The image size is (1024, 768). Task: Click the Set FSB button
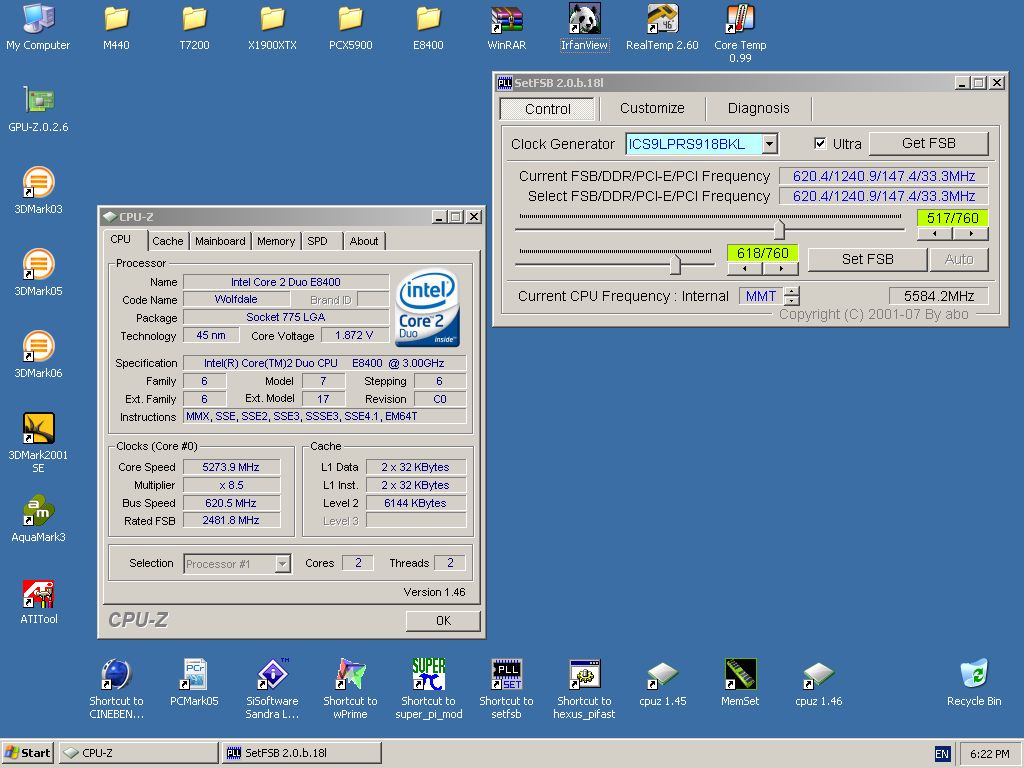click(x=867, y=259)
